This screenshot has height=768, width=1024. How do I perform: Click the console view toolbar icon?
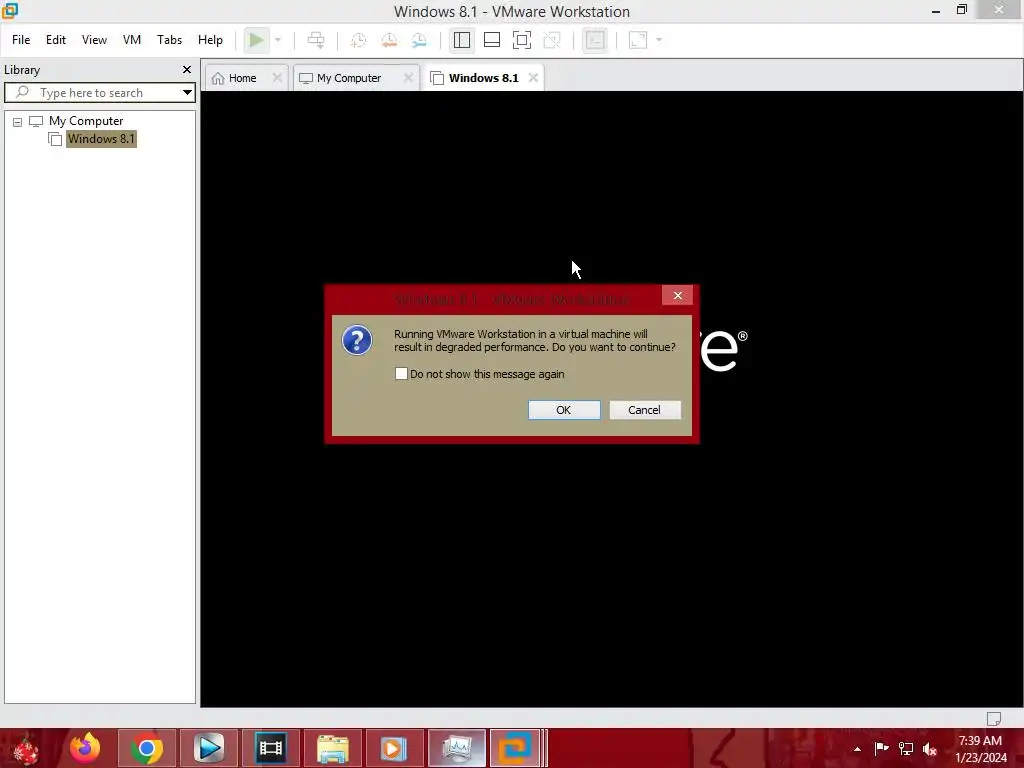[595, 40]
